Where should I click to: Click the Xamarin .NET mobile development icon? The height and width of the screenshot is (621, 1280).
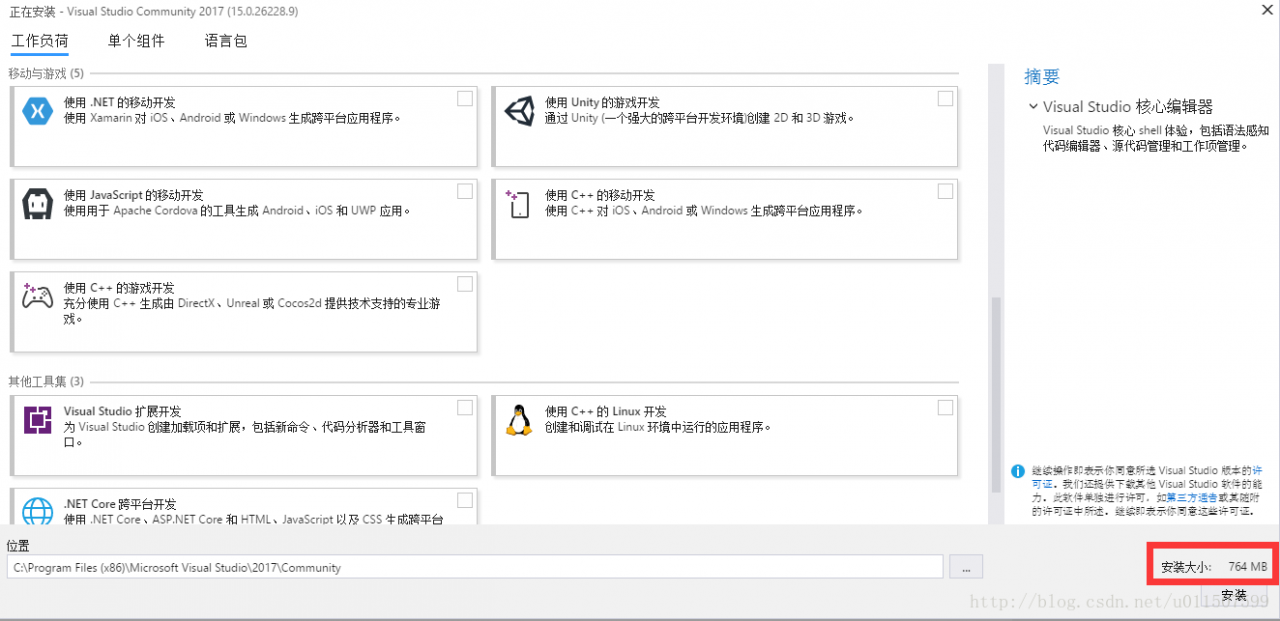point(38,112)
